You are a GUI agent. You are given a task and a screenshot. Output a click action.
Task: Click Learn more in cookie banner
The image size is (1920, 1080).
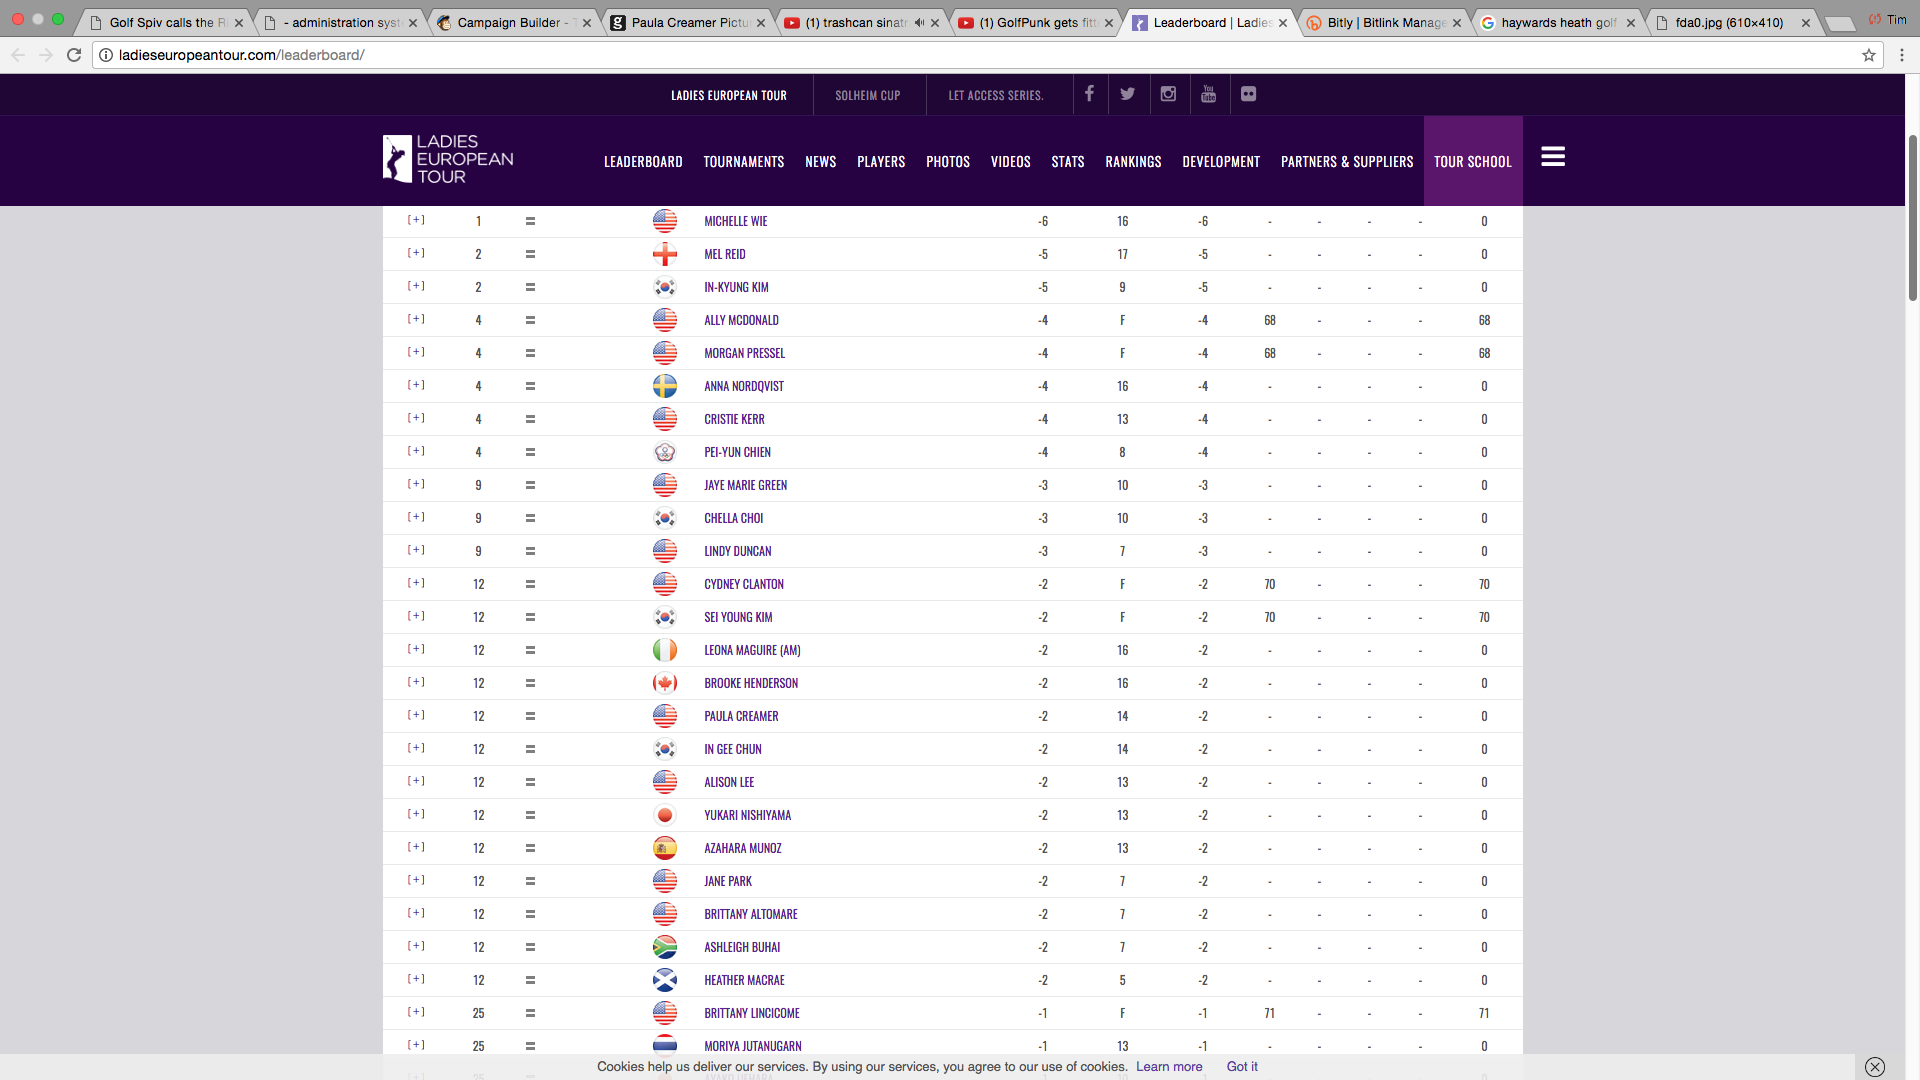[1169, 1067]
